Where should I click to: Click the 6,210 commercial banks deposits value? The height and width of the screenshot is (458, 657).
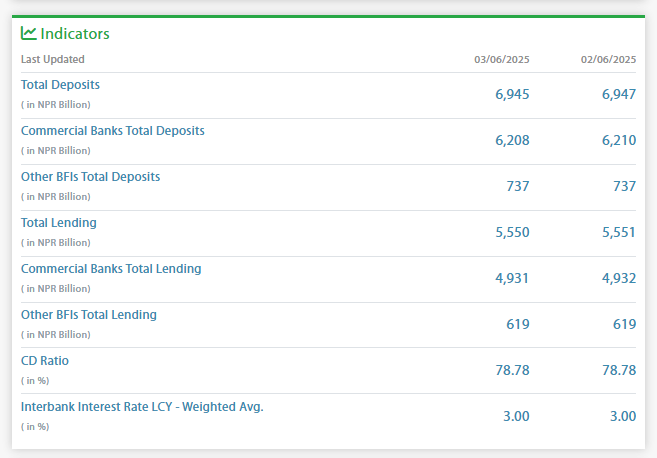point(619,140)
